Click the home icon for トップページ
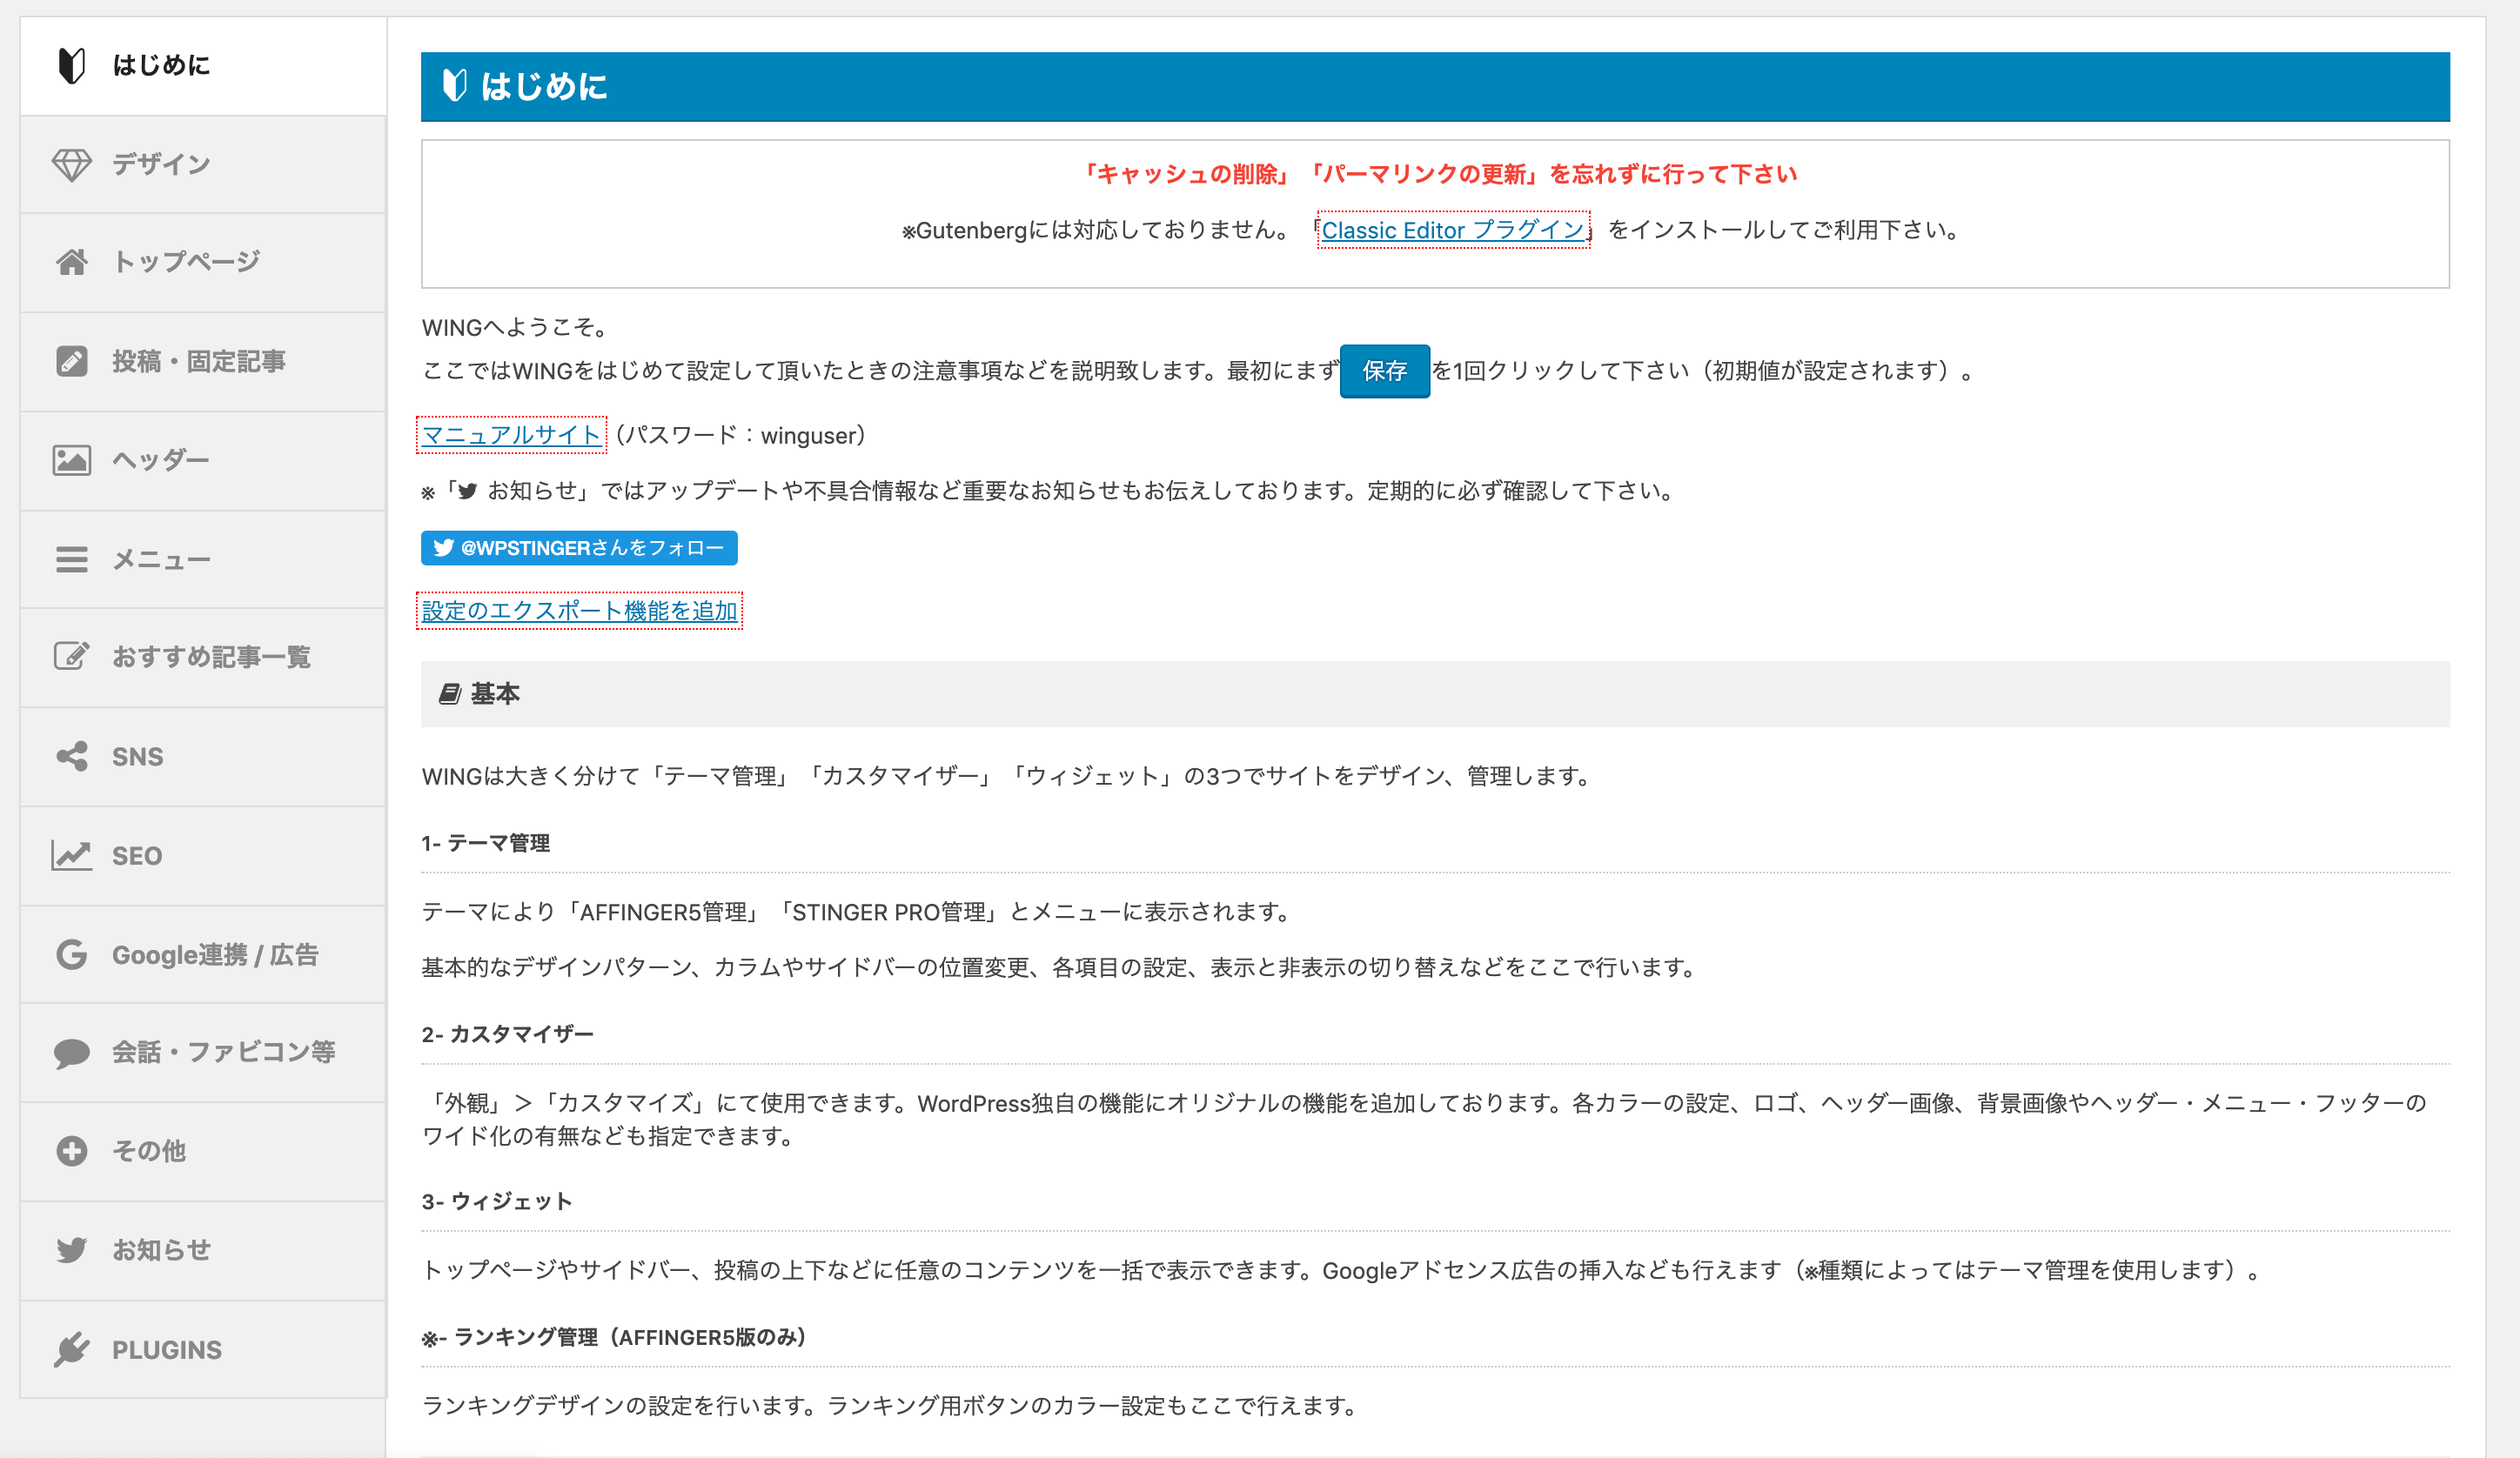This screenshot has width=2520, height=1458. [71, 262]
